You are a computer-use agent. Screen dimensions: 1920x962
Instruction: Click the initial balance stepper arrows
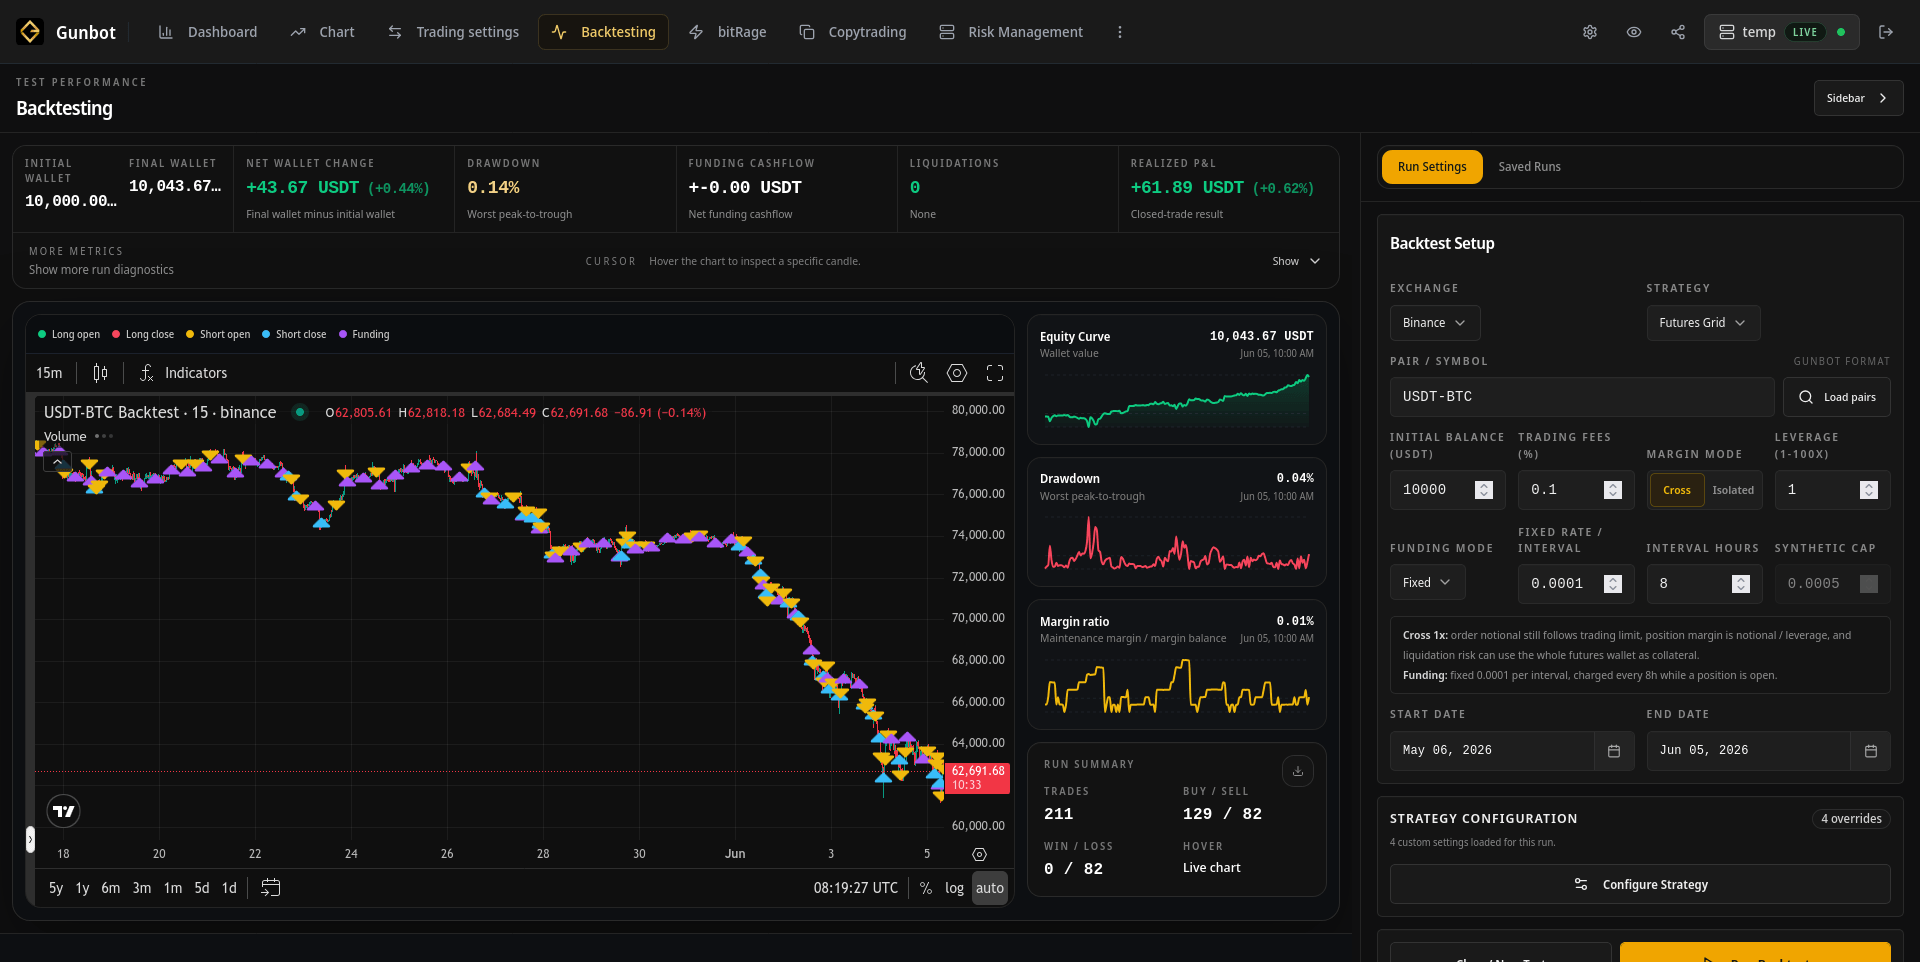tap(1484, 490)
